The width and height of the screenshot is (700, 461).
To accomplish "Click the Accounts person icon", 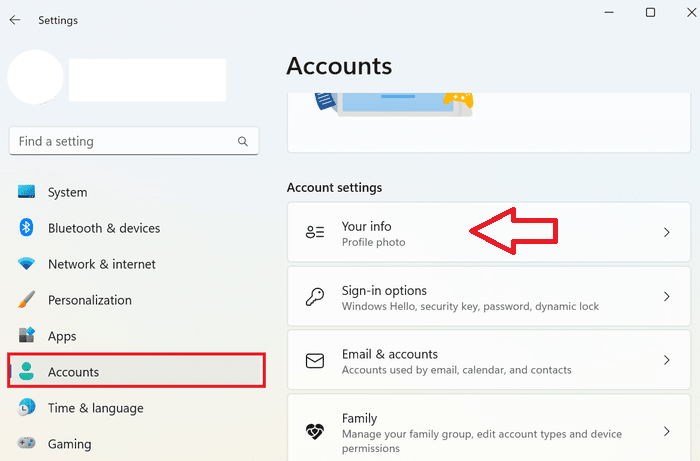I will click(x=26, y=371).
